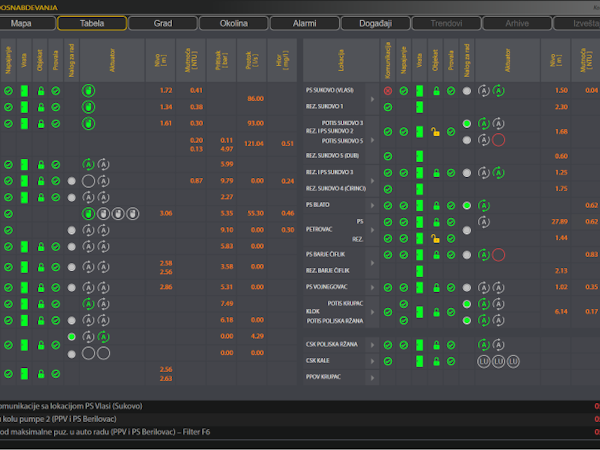Expand PS BLATO location arrow
This screenshot has width=600, height=450.
click(x=372, y=205)
